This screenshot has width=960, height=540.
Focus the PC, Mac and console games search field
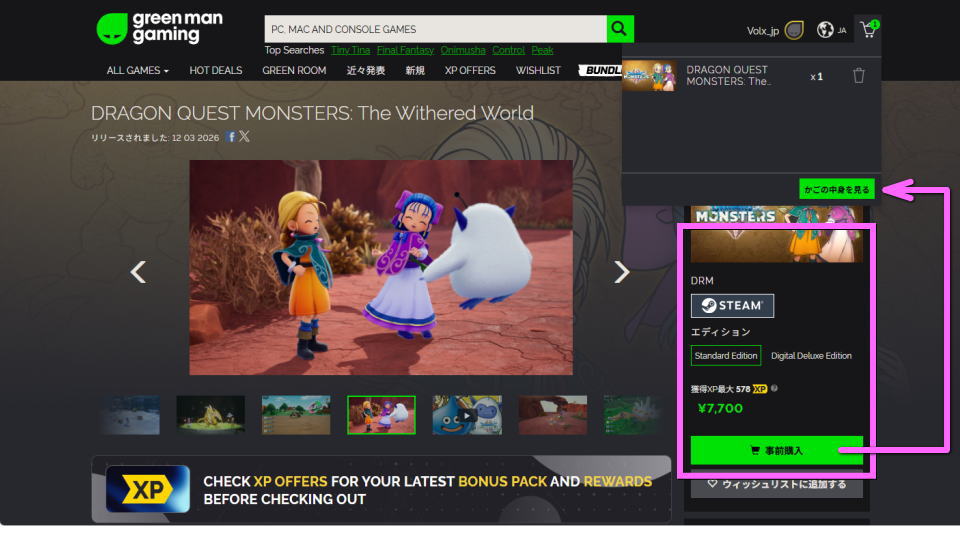pyautogui.click(x=435, y=29)
